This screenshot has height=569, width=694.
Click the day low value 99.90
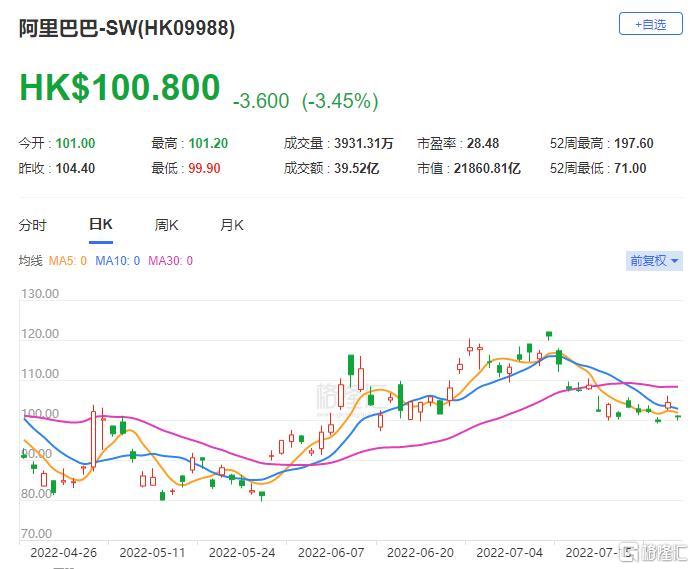coord(204,168)
